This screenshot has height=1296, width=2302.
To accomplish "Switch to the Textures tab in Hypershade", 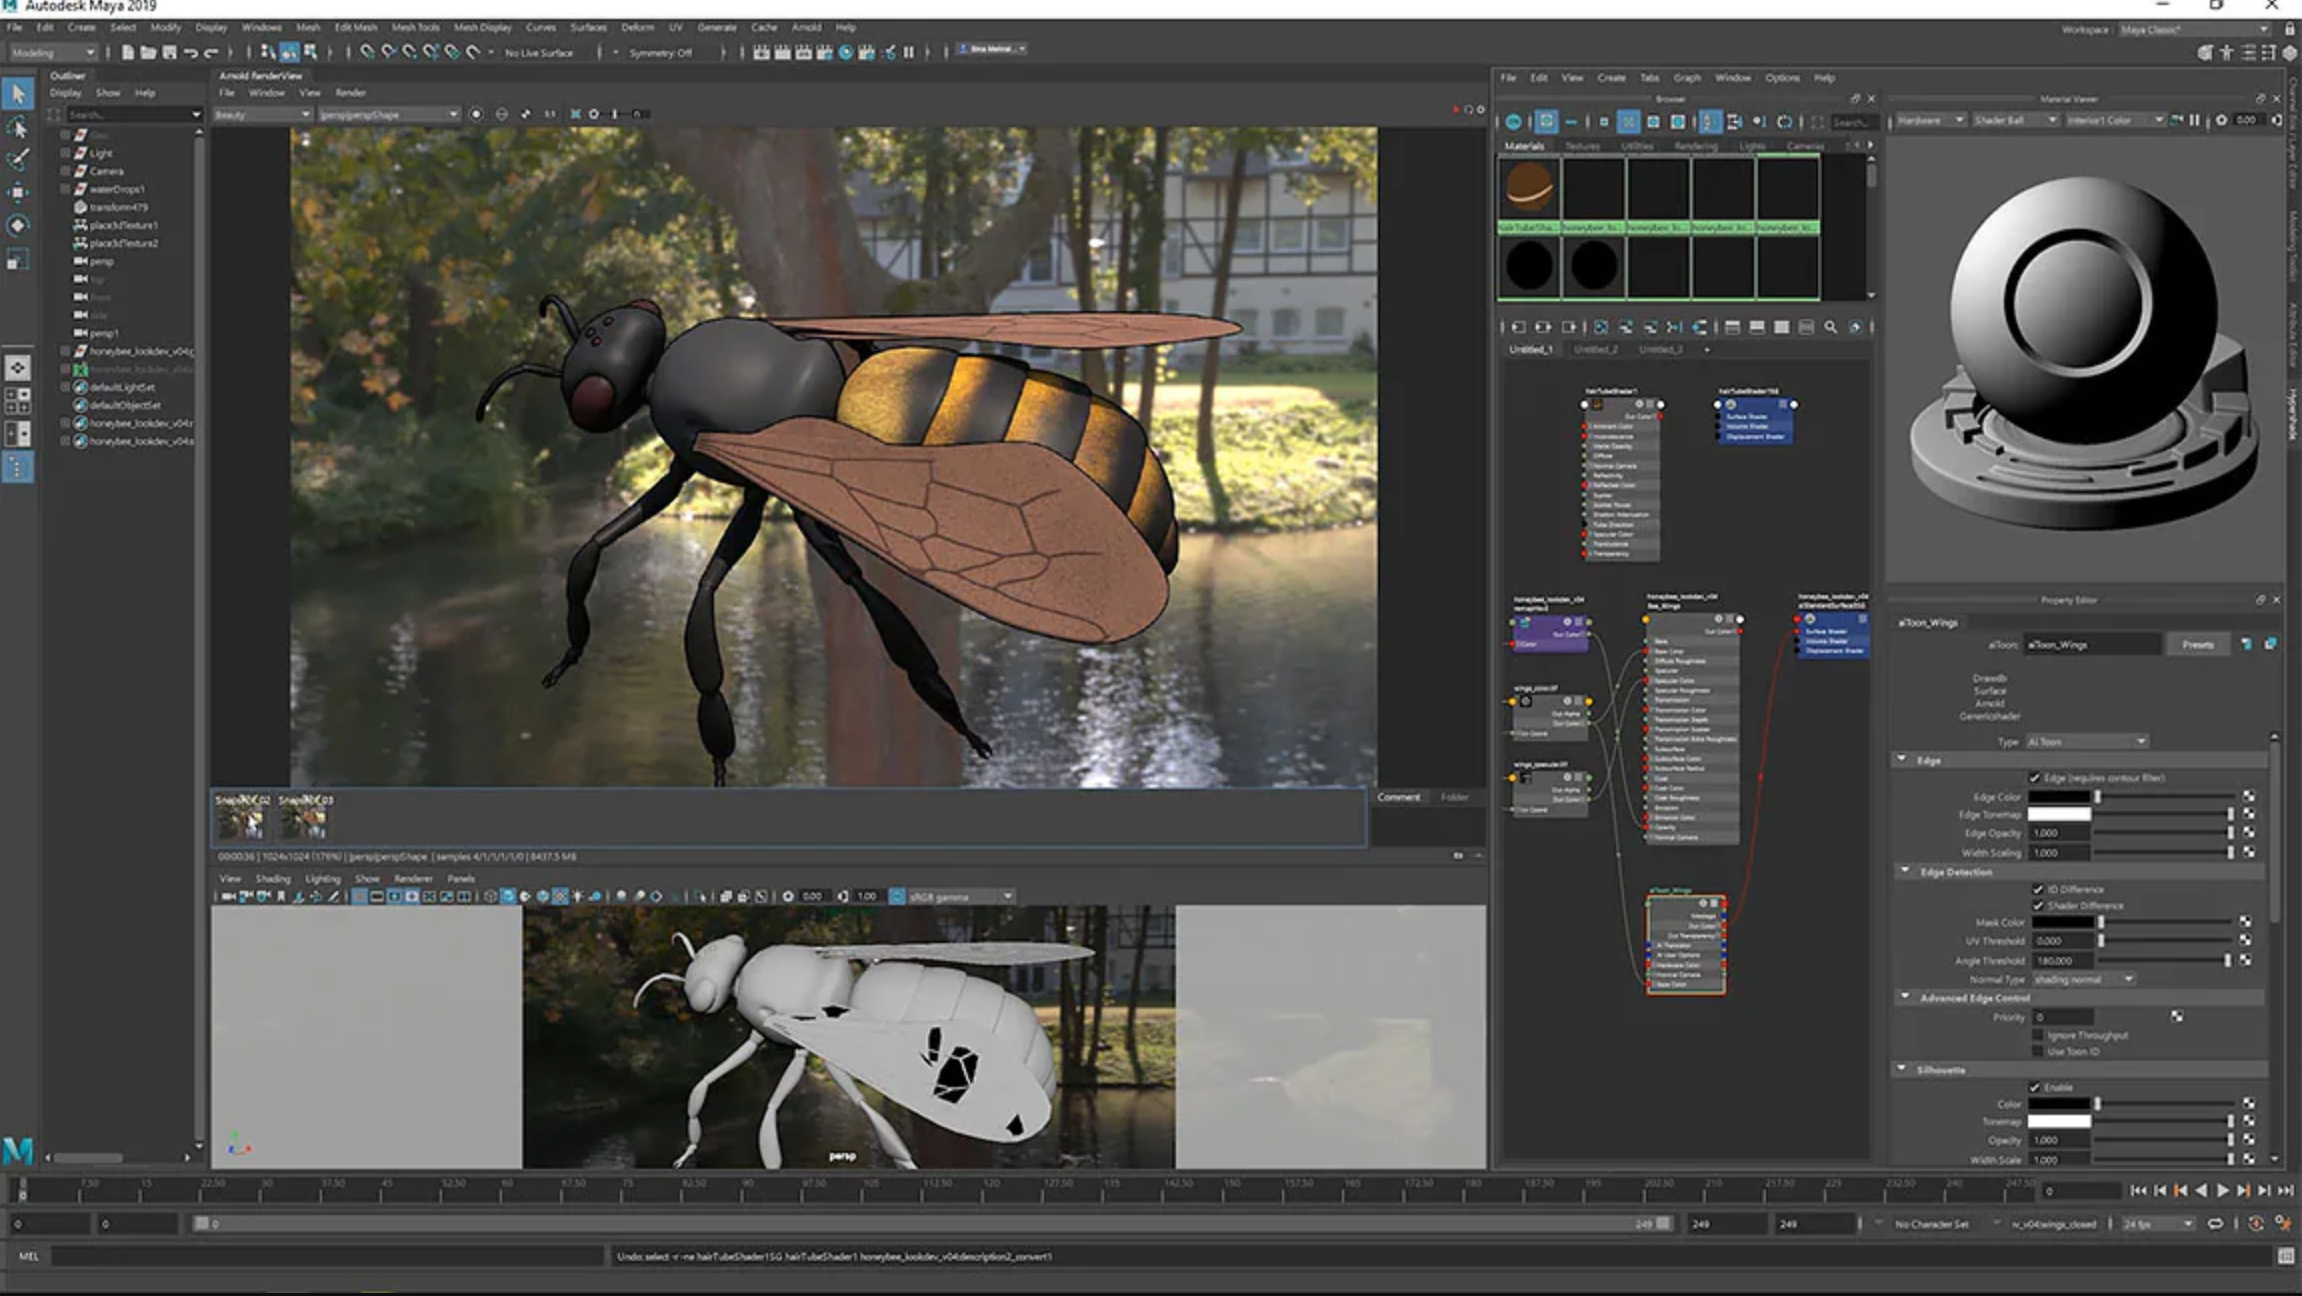I will [x=1582, y=145].
